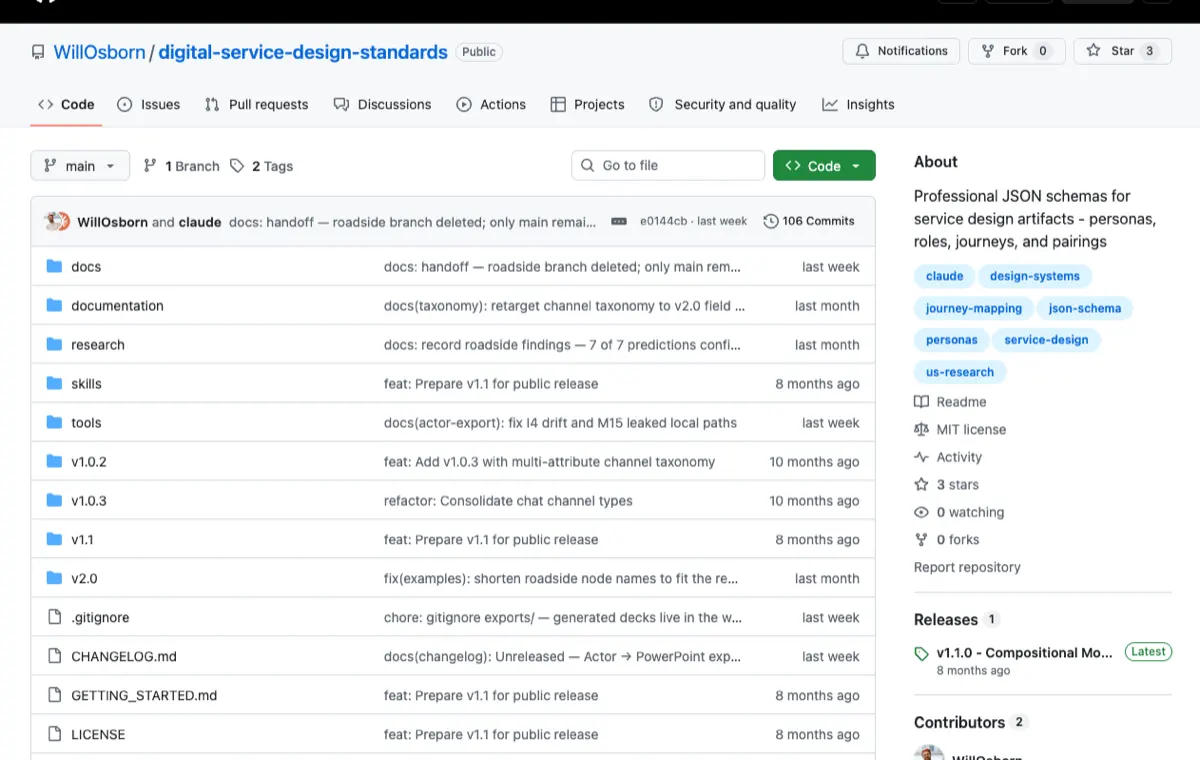
Task: Click the branch icon beside 1 Branch
Action: tap(150, 166)
